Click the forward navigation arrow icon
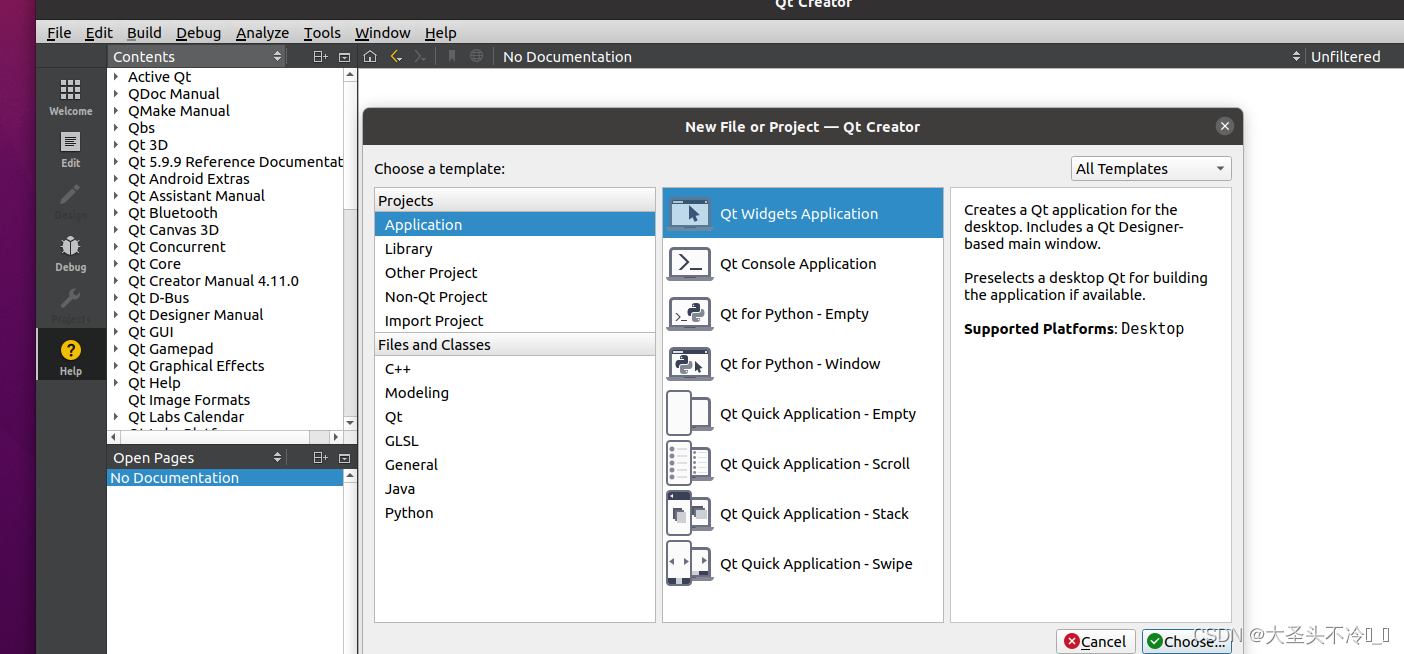The image size is (1404, 654). [420, 56]
